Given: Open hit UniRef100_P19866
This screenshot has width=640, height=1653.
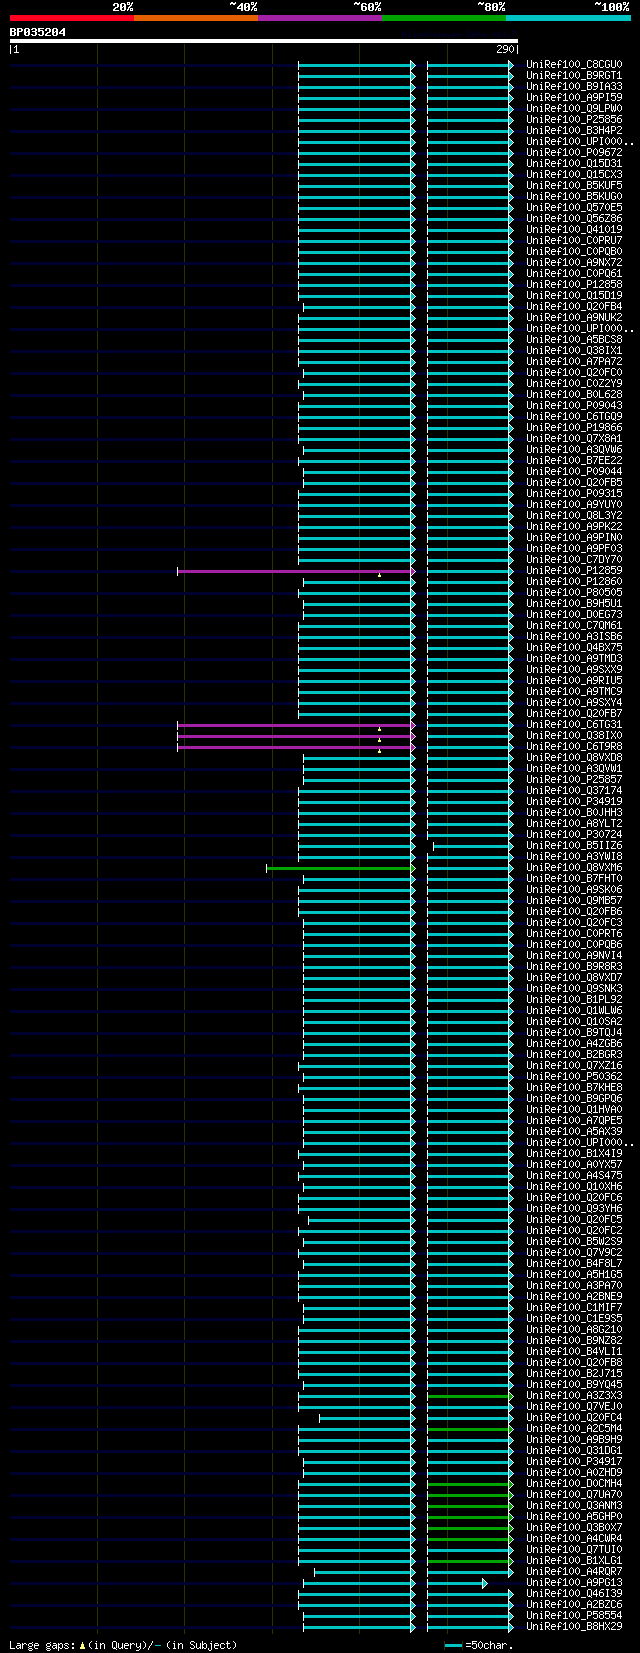Looking at the screenshot, I should 574,428.
